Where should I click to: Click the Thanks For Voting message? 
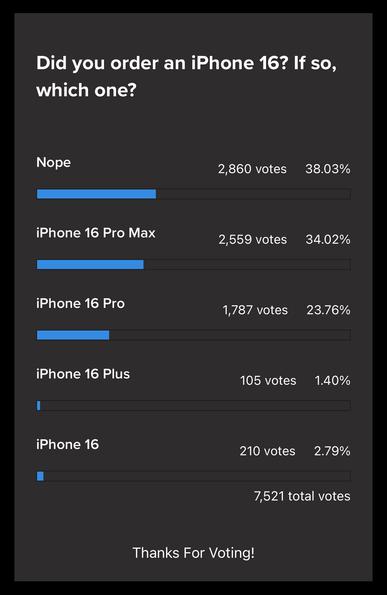[x=194, y=553]
